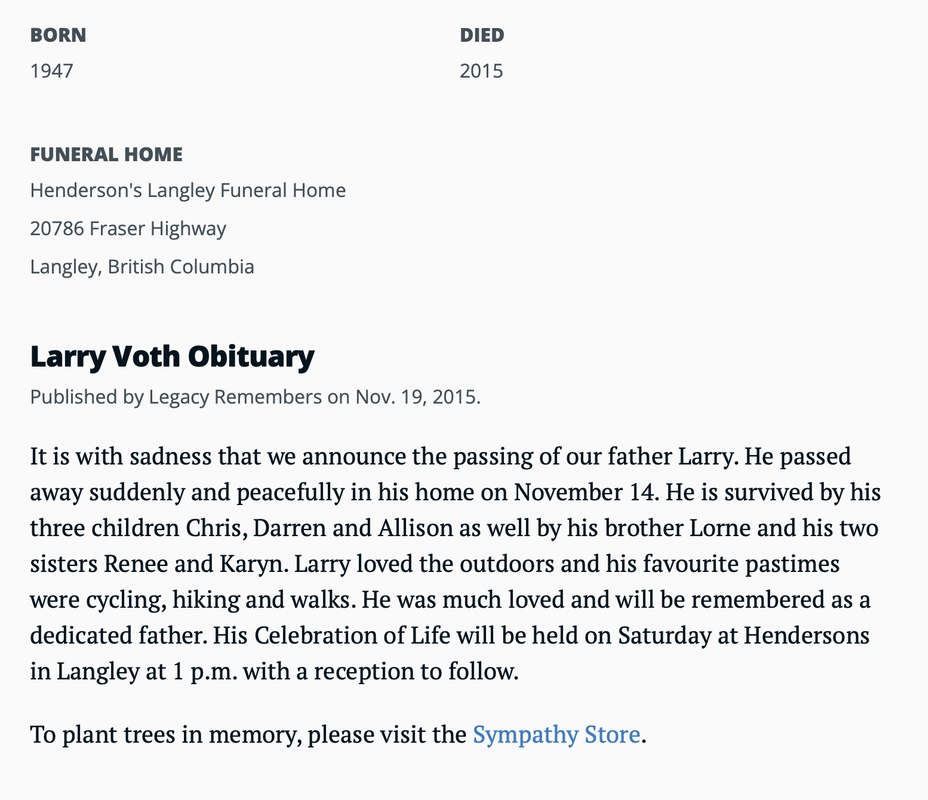Image resolution: width=928 pixels, height=800 pixels.
Task: Click the Larry Voth Obituary heading
Action: click(x=172, y=356)
